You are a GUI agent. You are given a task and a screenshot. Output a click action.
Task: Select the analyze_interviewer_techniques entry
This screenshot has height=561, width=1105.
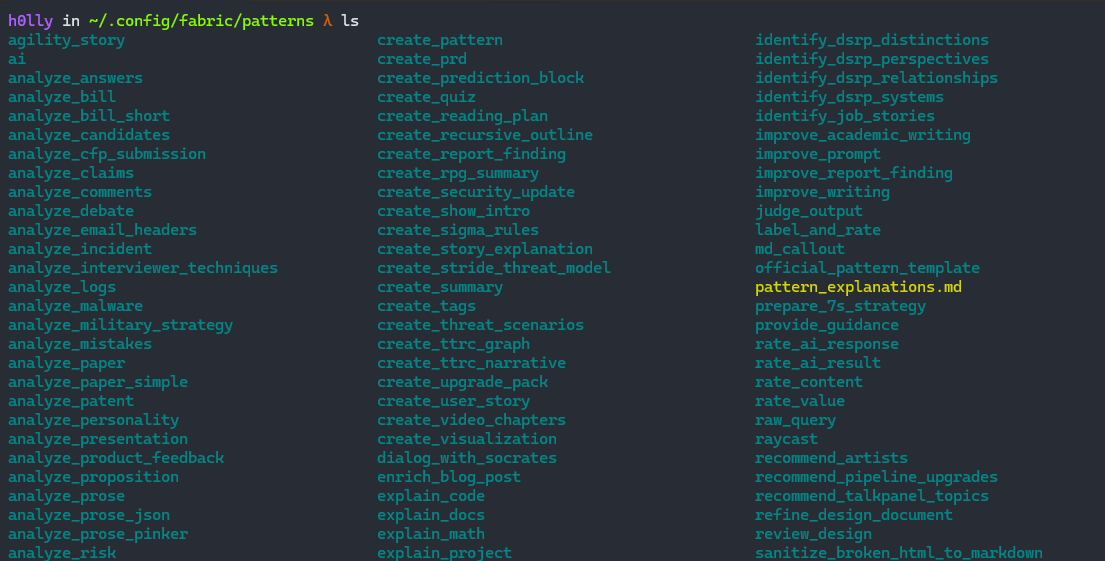pyautogui.click(x=143, y=268)
